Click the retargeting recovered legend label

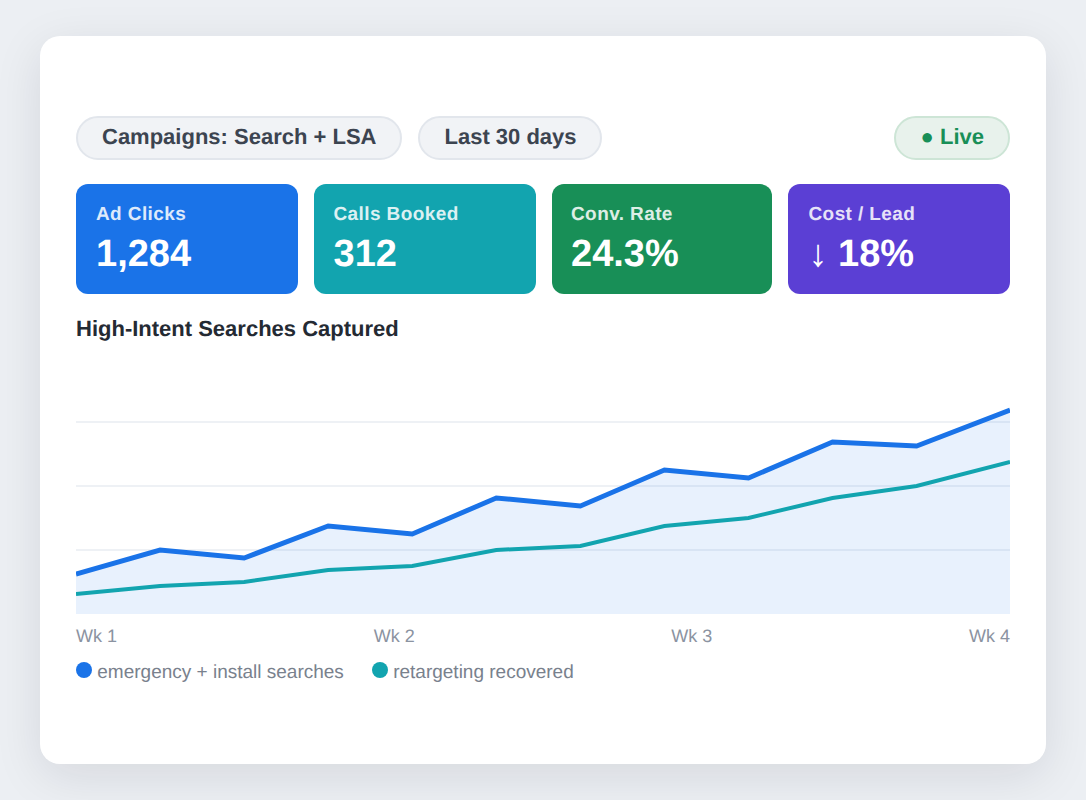483,672
